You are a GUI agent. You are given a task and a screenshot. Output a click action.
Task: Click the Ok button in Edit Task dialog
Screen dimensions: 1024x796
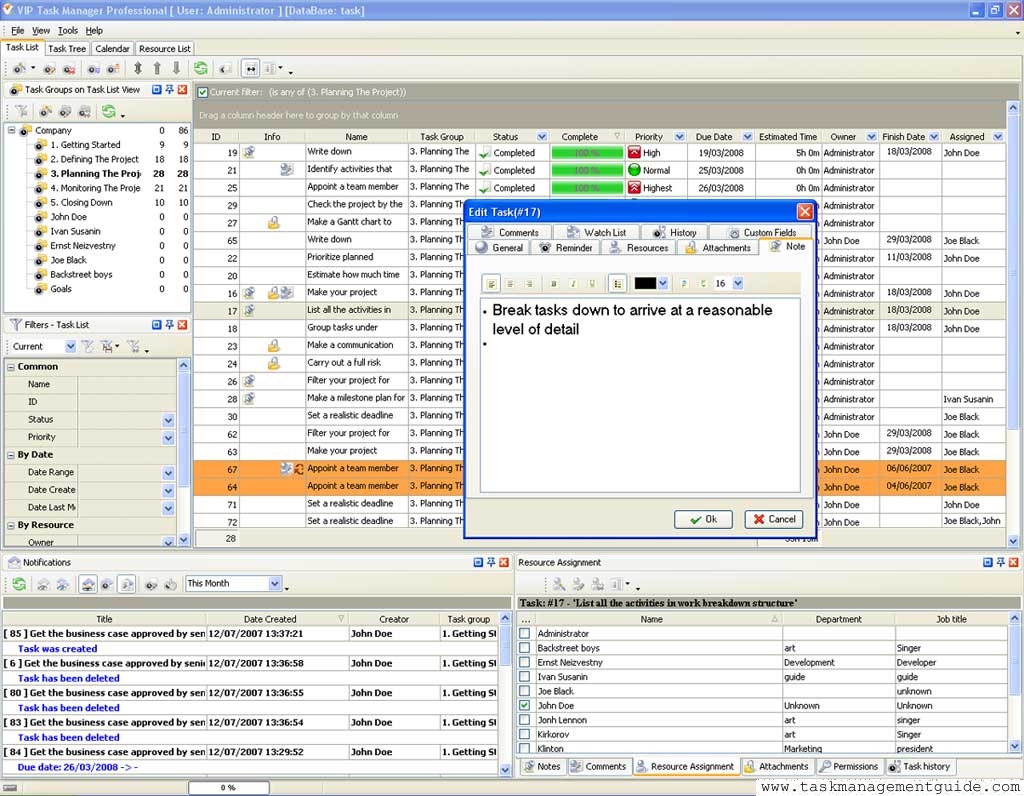(x=703, y=519)
